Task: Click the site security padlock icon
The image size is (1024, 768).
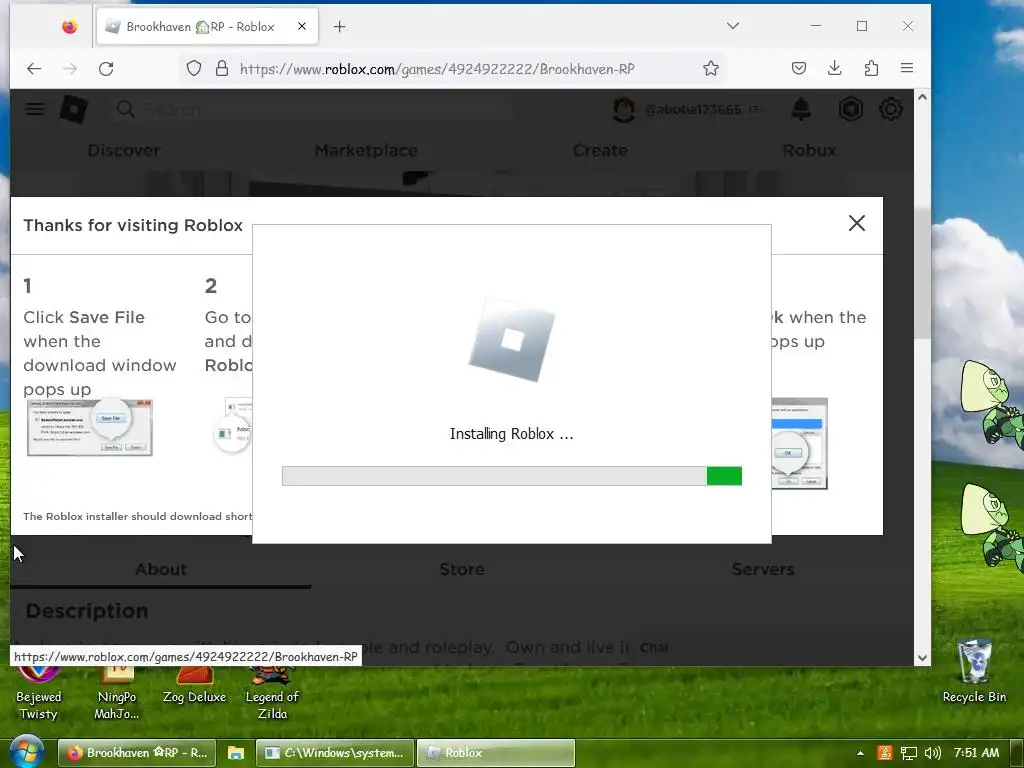Action: [x=222, y=69]
